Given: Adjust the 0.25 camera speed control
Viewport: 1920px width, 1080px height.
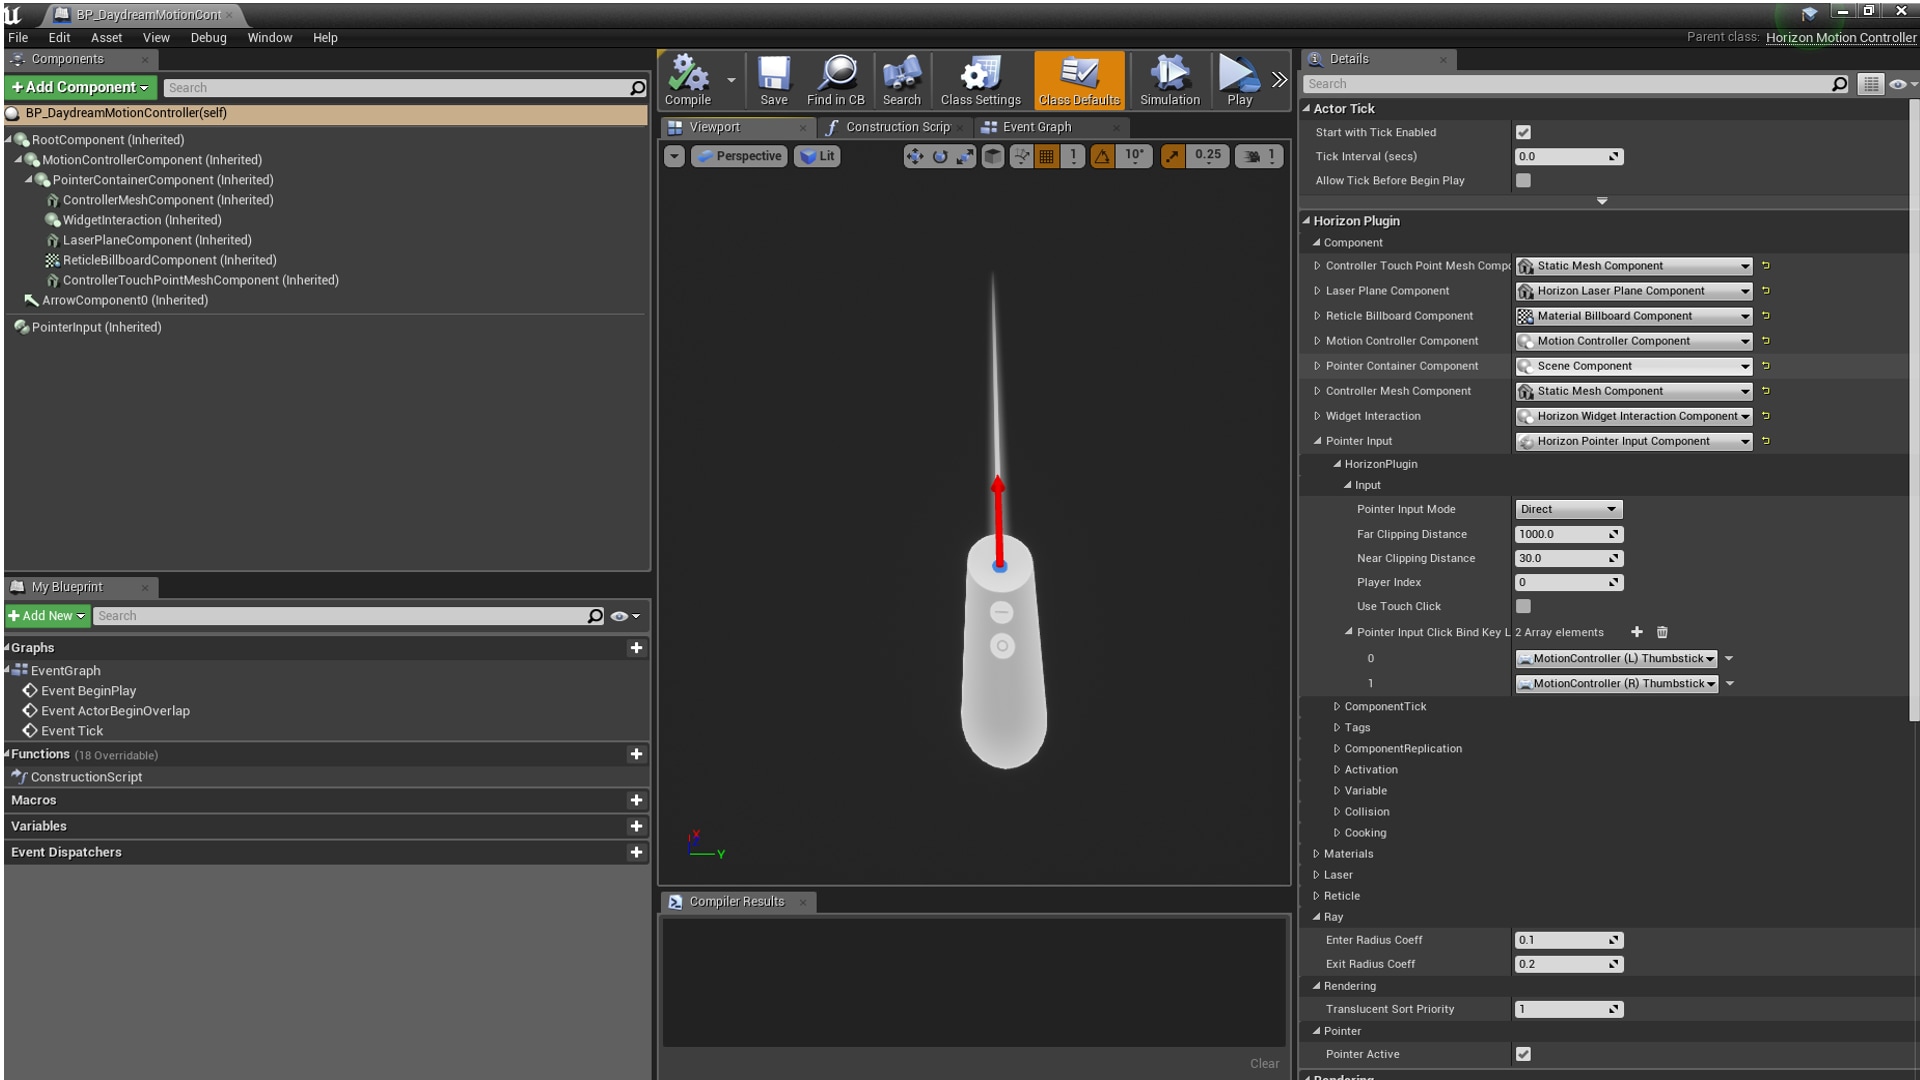Looking at the screenshot, I should coord(1207,156).
